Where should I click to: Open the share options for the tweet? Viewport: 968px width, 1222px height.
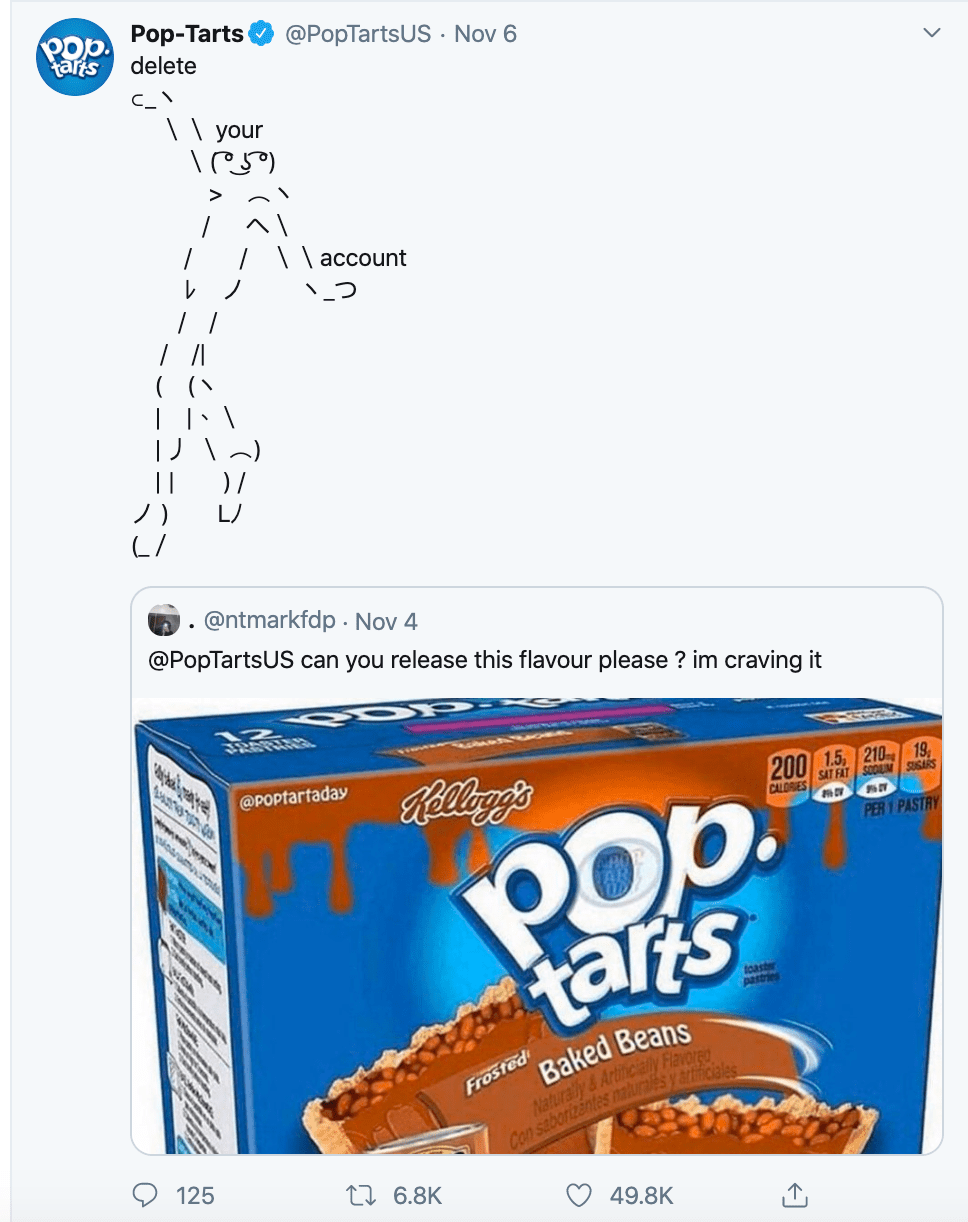[795, 1194]
